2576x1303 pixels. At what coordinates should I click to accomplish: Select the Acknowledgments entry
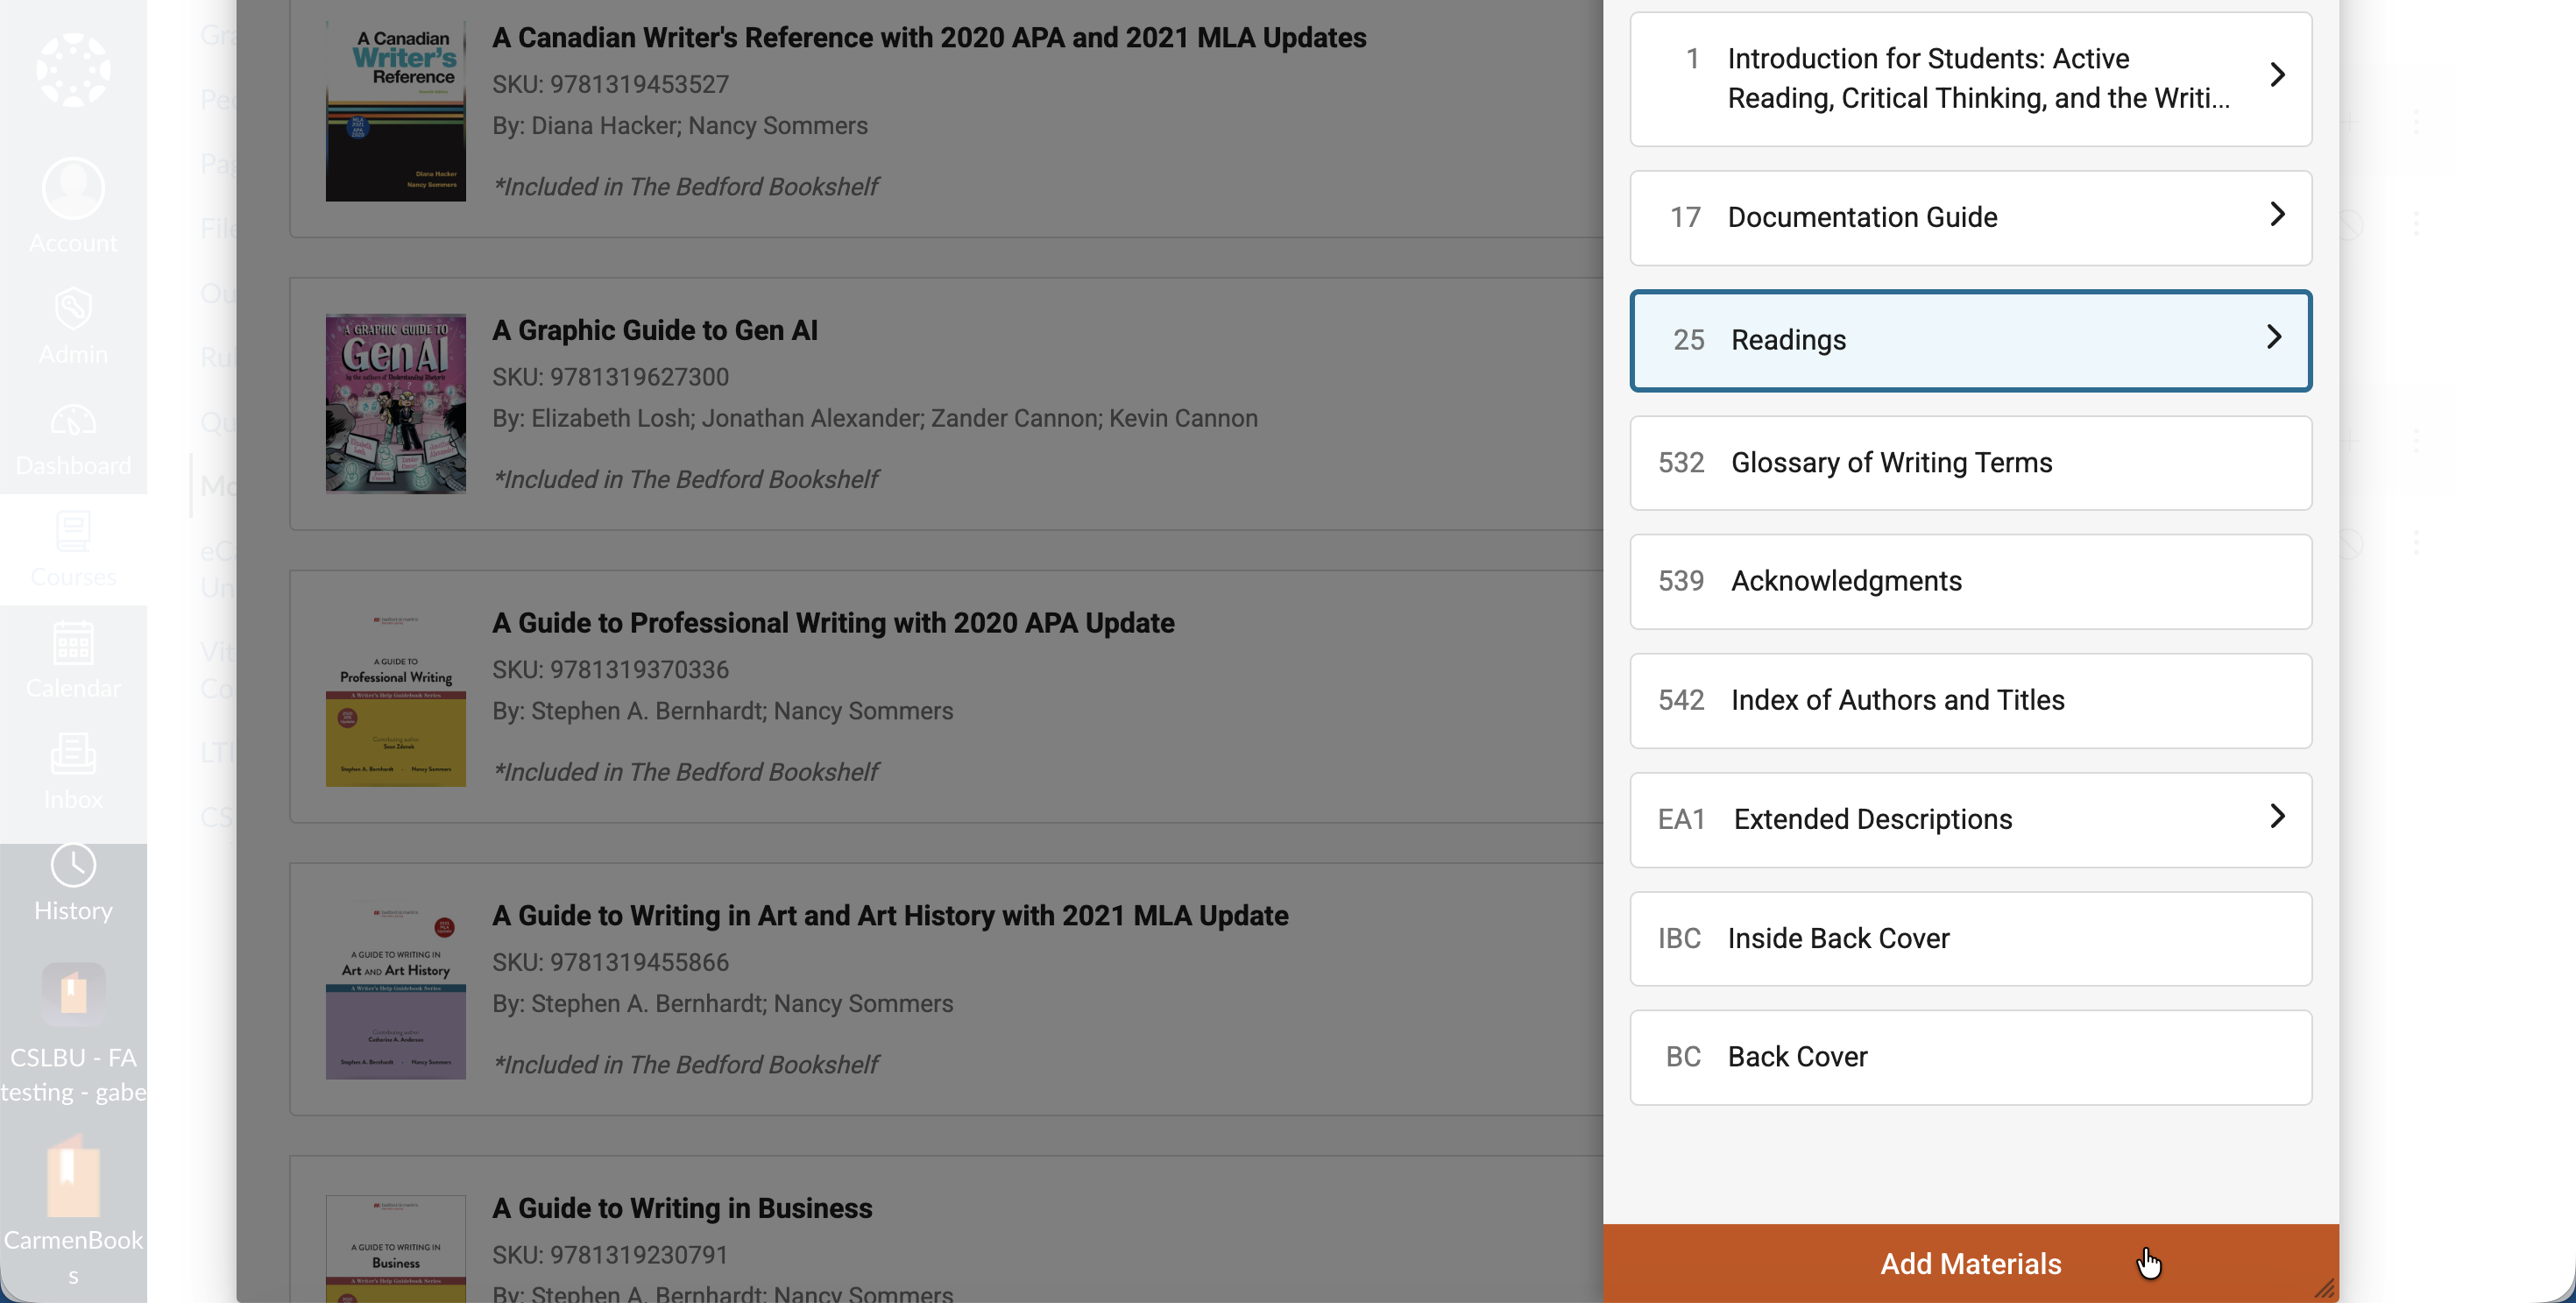coord(1970,581)
